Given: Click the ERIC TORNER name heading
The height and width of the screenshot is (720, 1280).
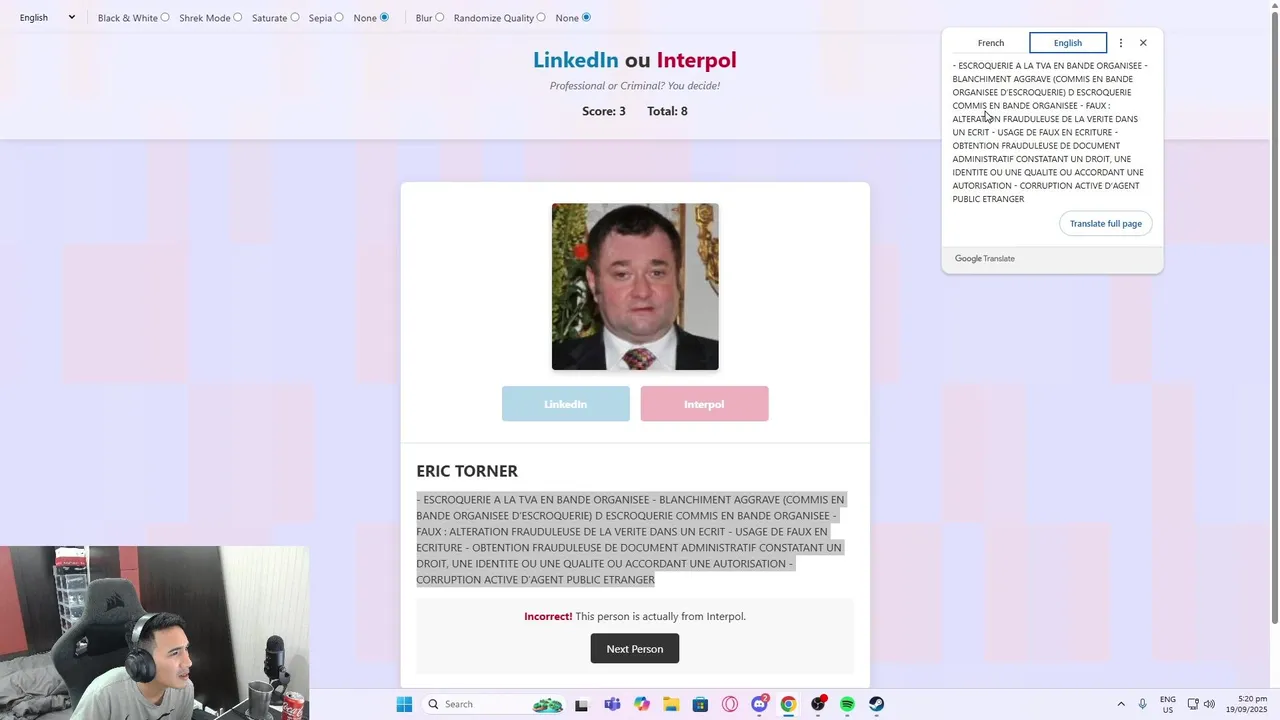Looking at the screenshot, I should click(x=467, y=471).
